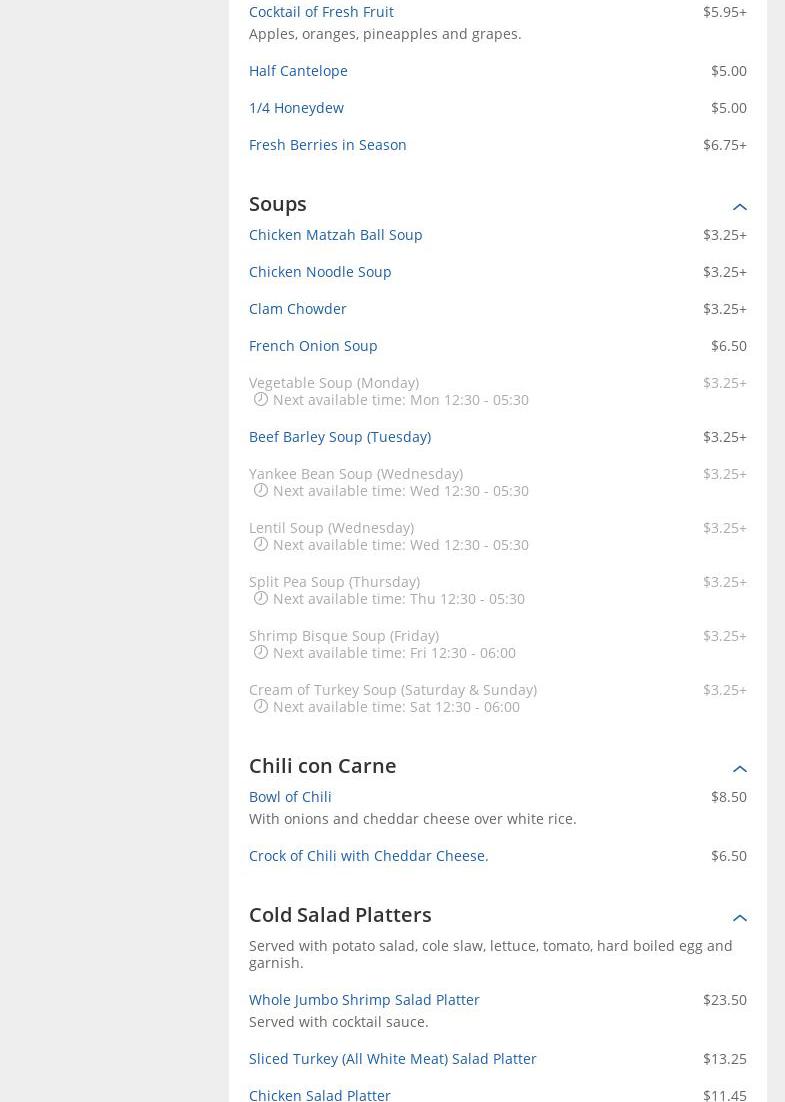Collapse the Cold Salad Platters section
Screen dimensions: 785x1102
[739, 918]
